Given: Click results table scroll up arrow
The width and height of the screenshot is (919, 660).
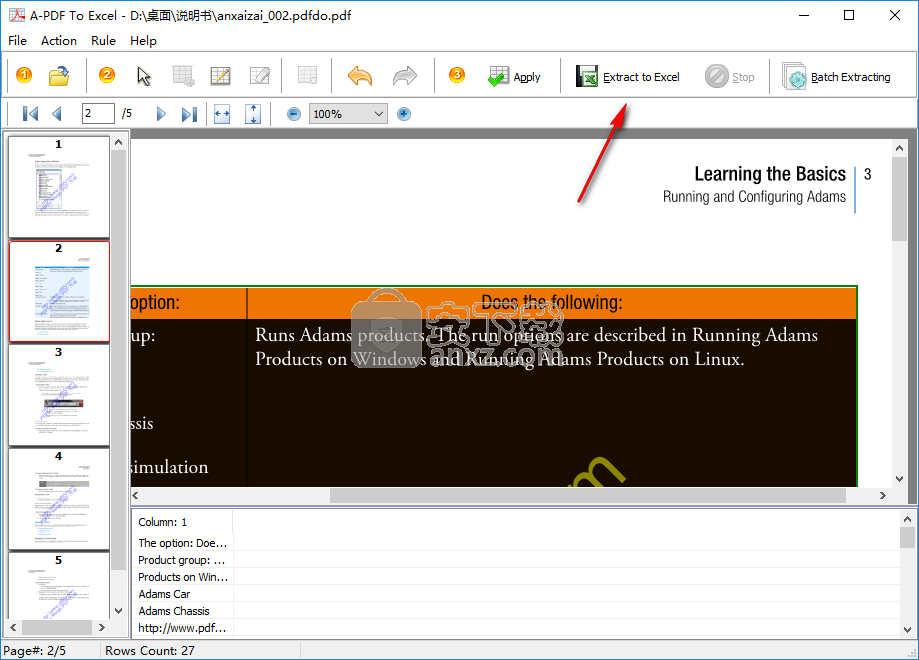Looking at the screenshot, I should point(907,519).
